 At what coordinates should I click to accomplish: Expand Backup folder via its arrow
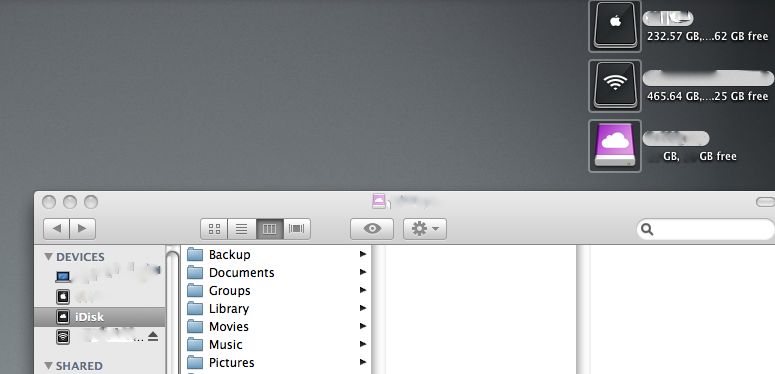tap(363, 254)
